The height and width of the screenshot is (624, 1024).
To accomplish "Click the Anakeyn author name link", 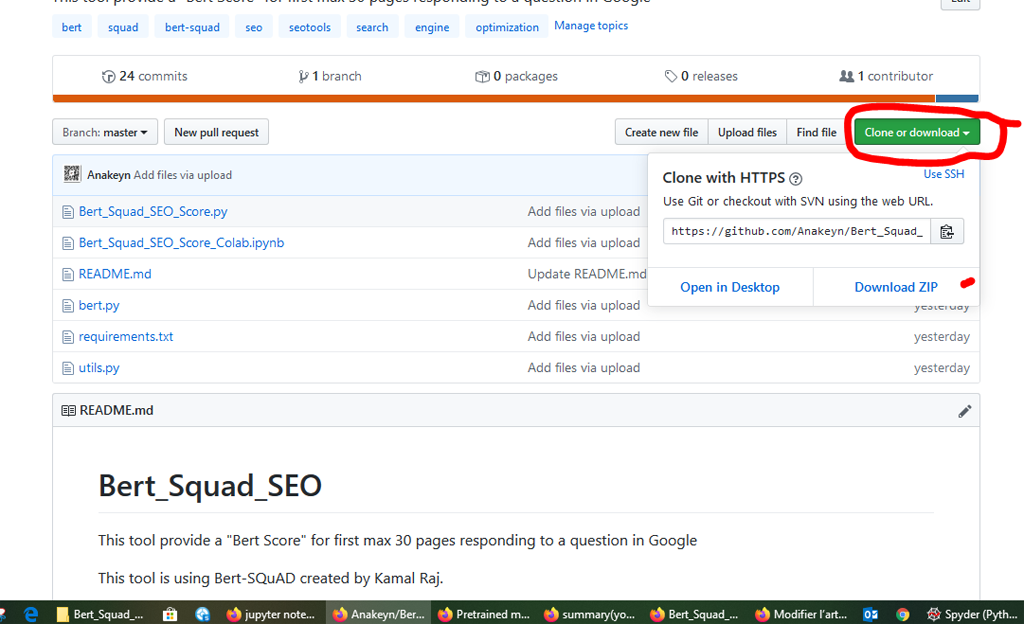I will (108, 175).
